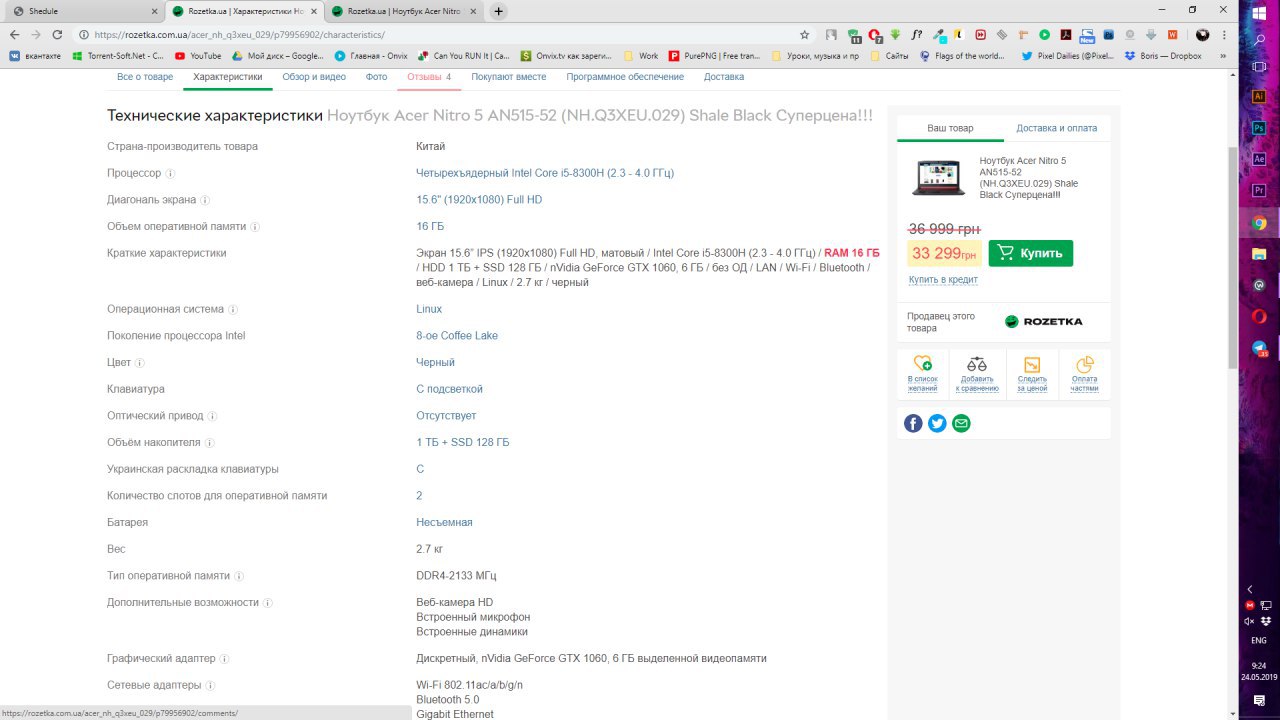Switch to the Shedule browser tab
1280x720 pixels.
tap(83, 11)
